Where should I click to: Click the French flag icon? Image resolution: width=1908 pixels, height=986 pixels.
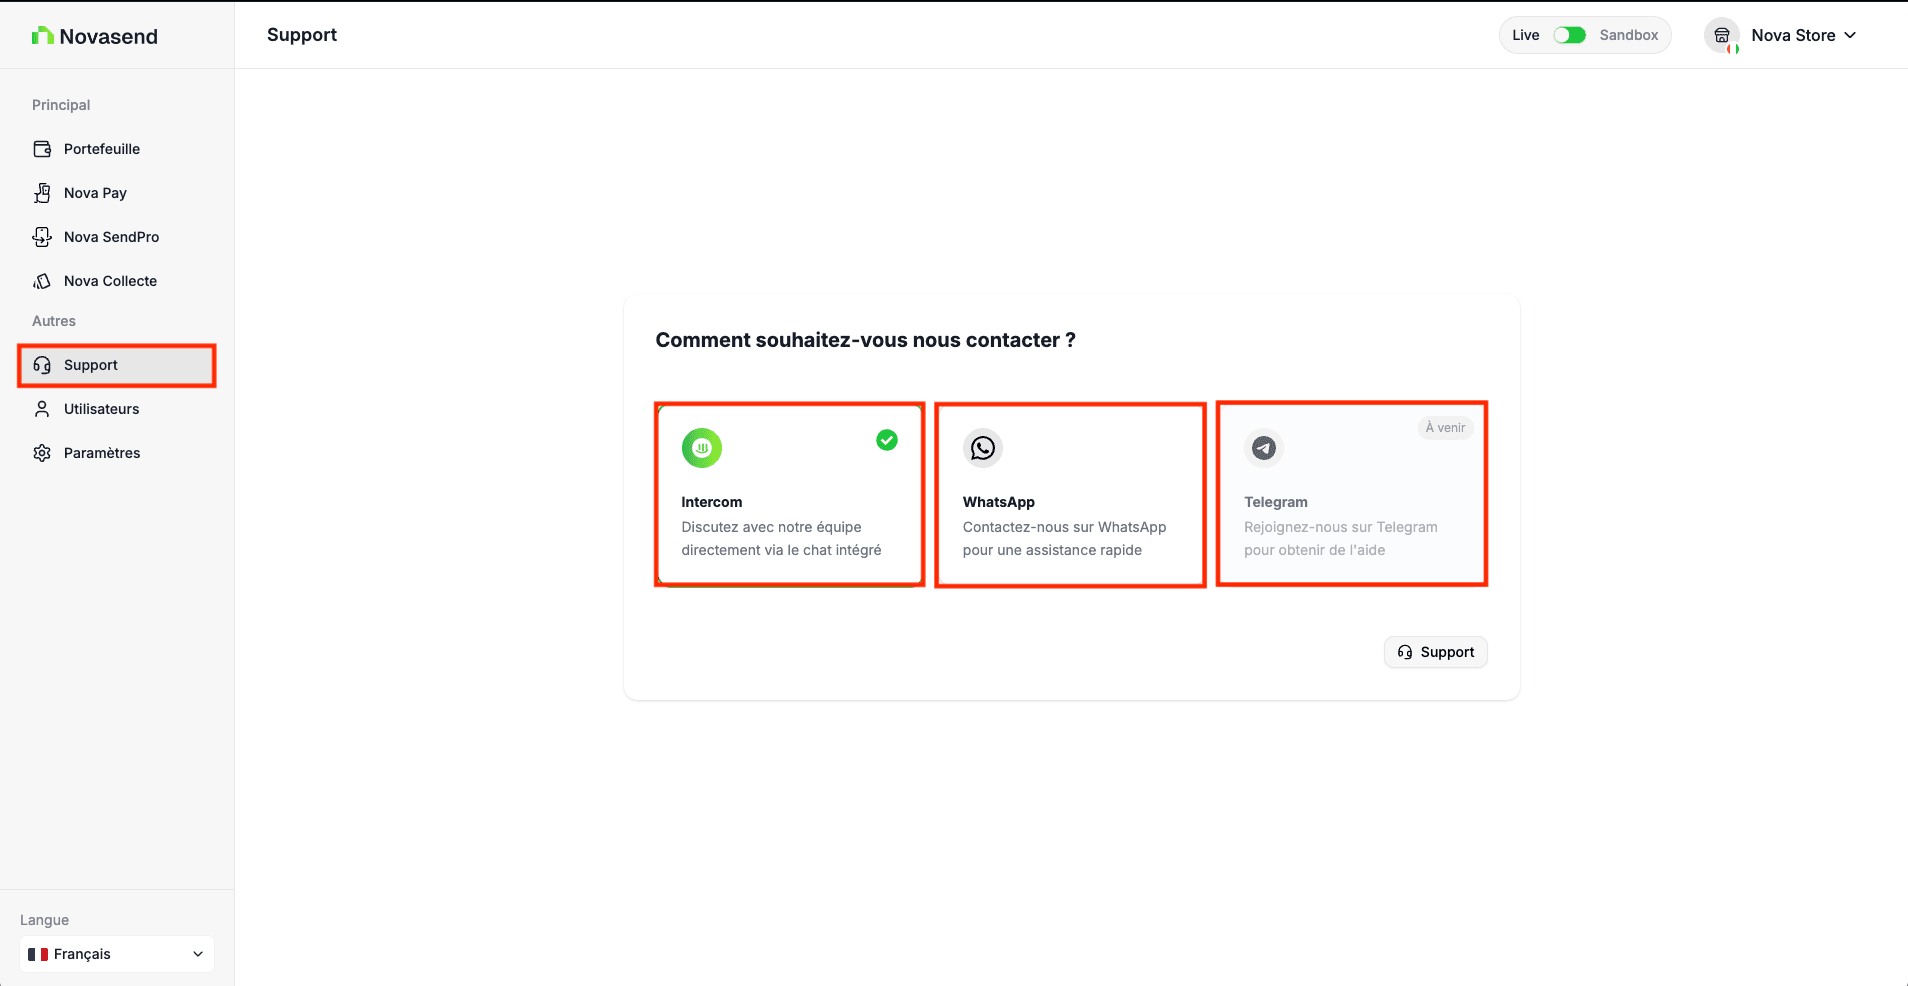(x=38, y=954)
